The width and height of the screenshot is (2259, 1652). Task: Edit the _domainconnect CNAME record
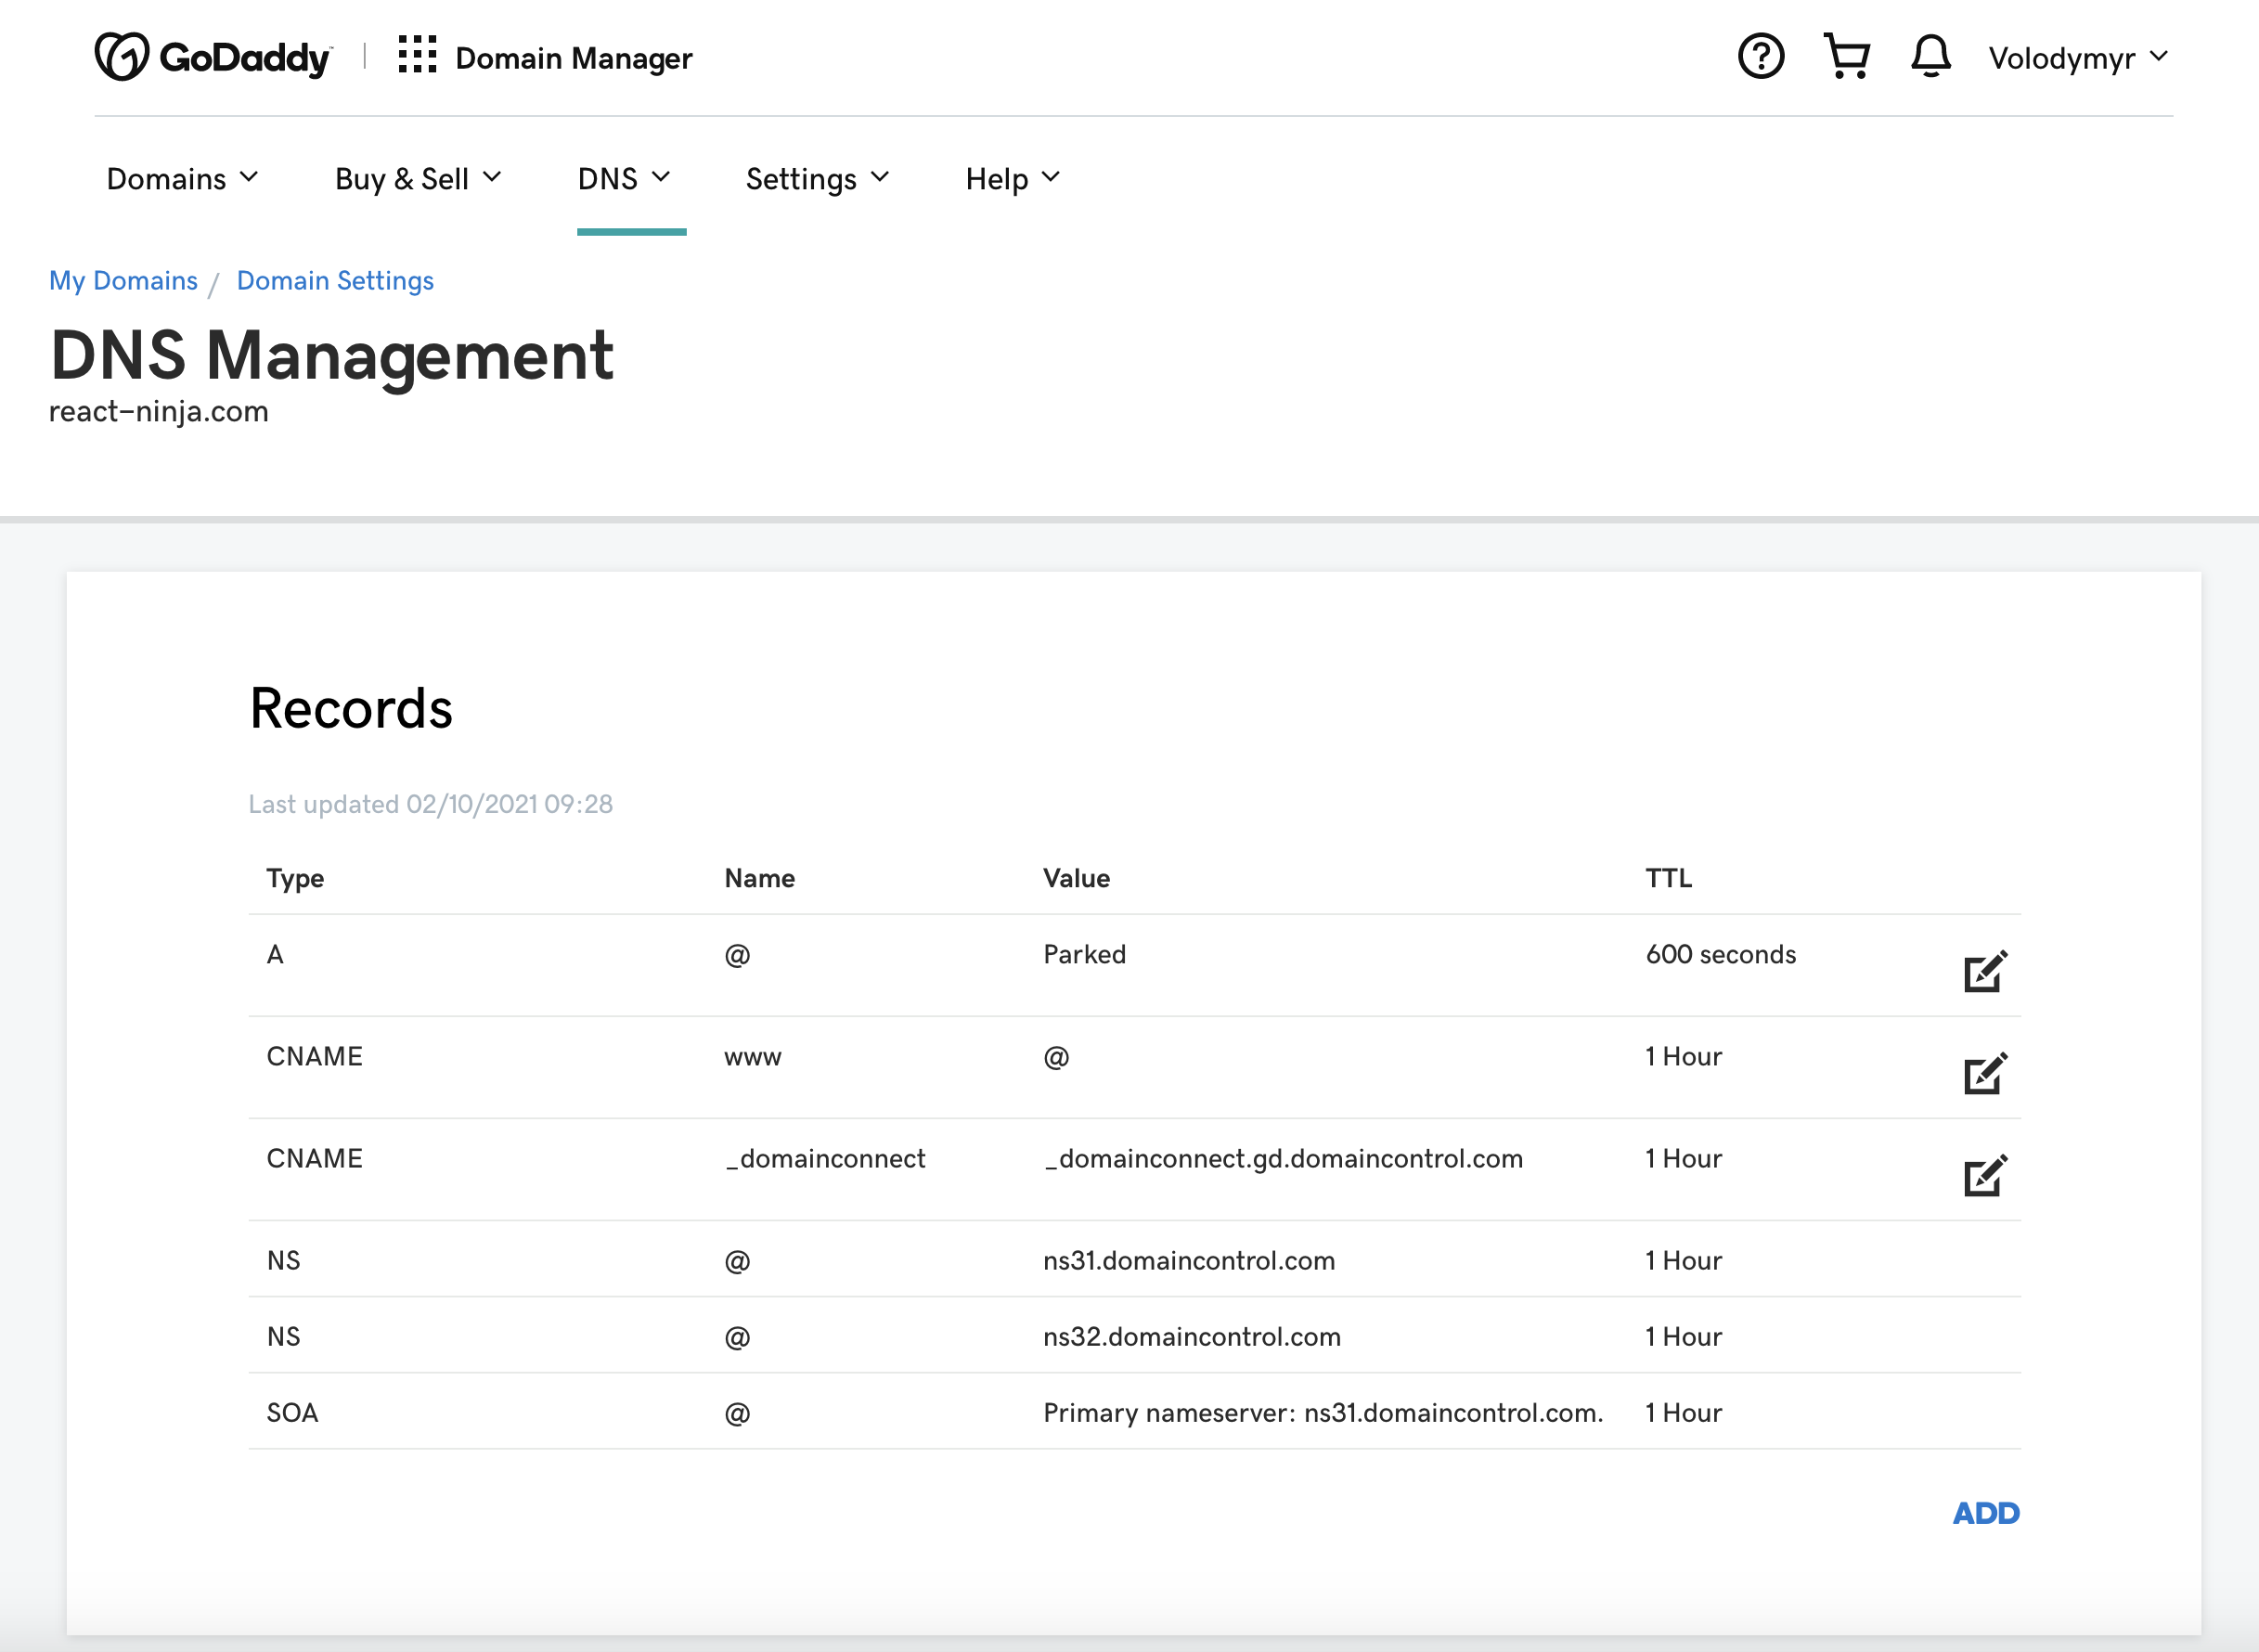1985,1175
